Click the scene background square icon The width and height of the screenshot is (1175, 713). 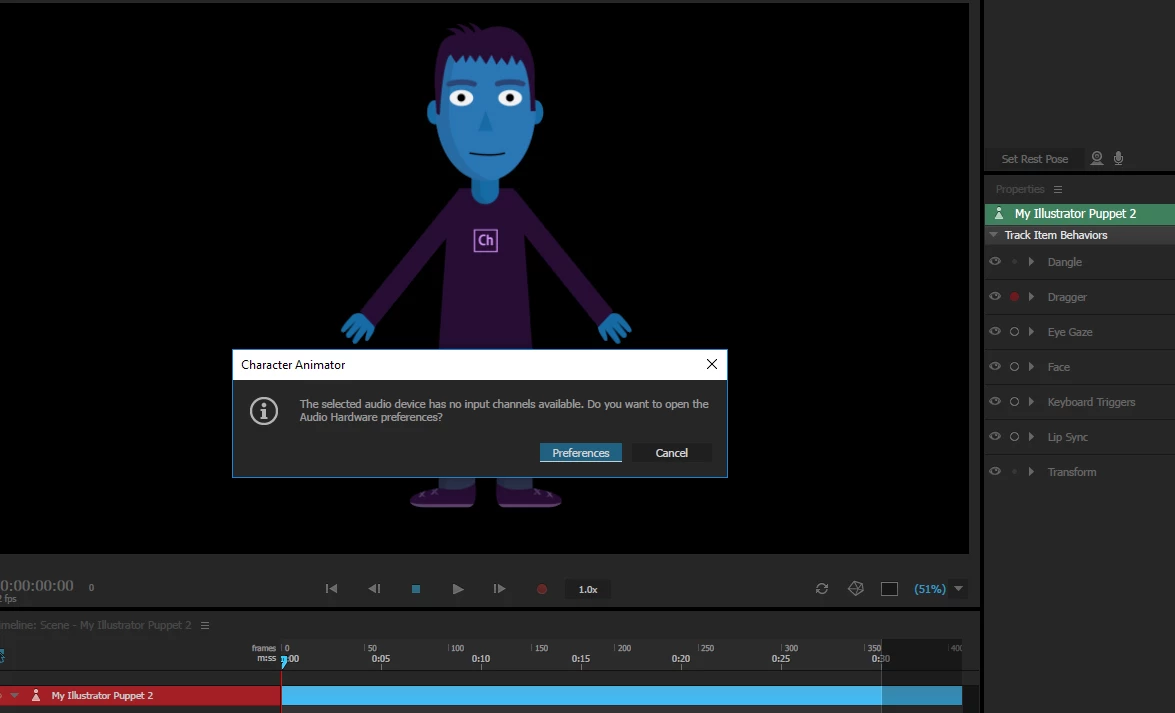click(x=889, y=589)
